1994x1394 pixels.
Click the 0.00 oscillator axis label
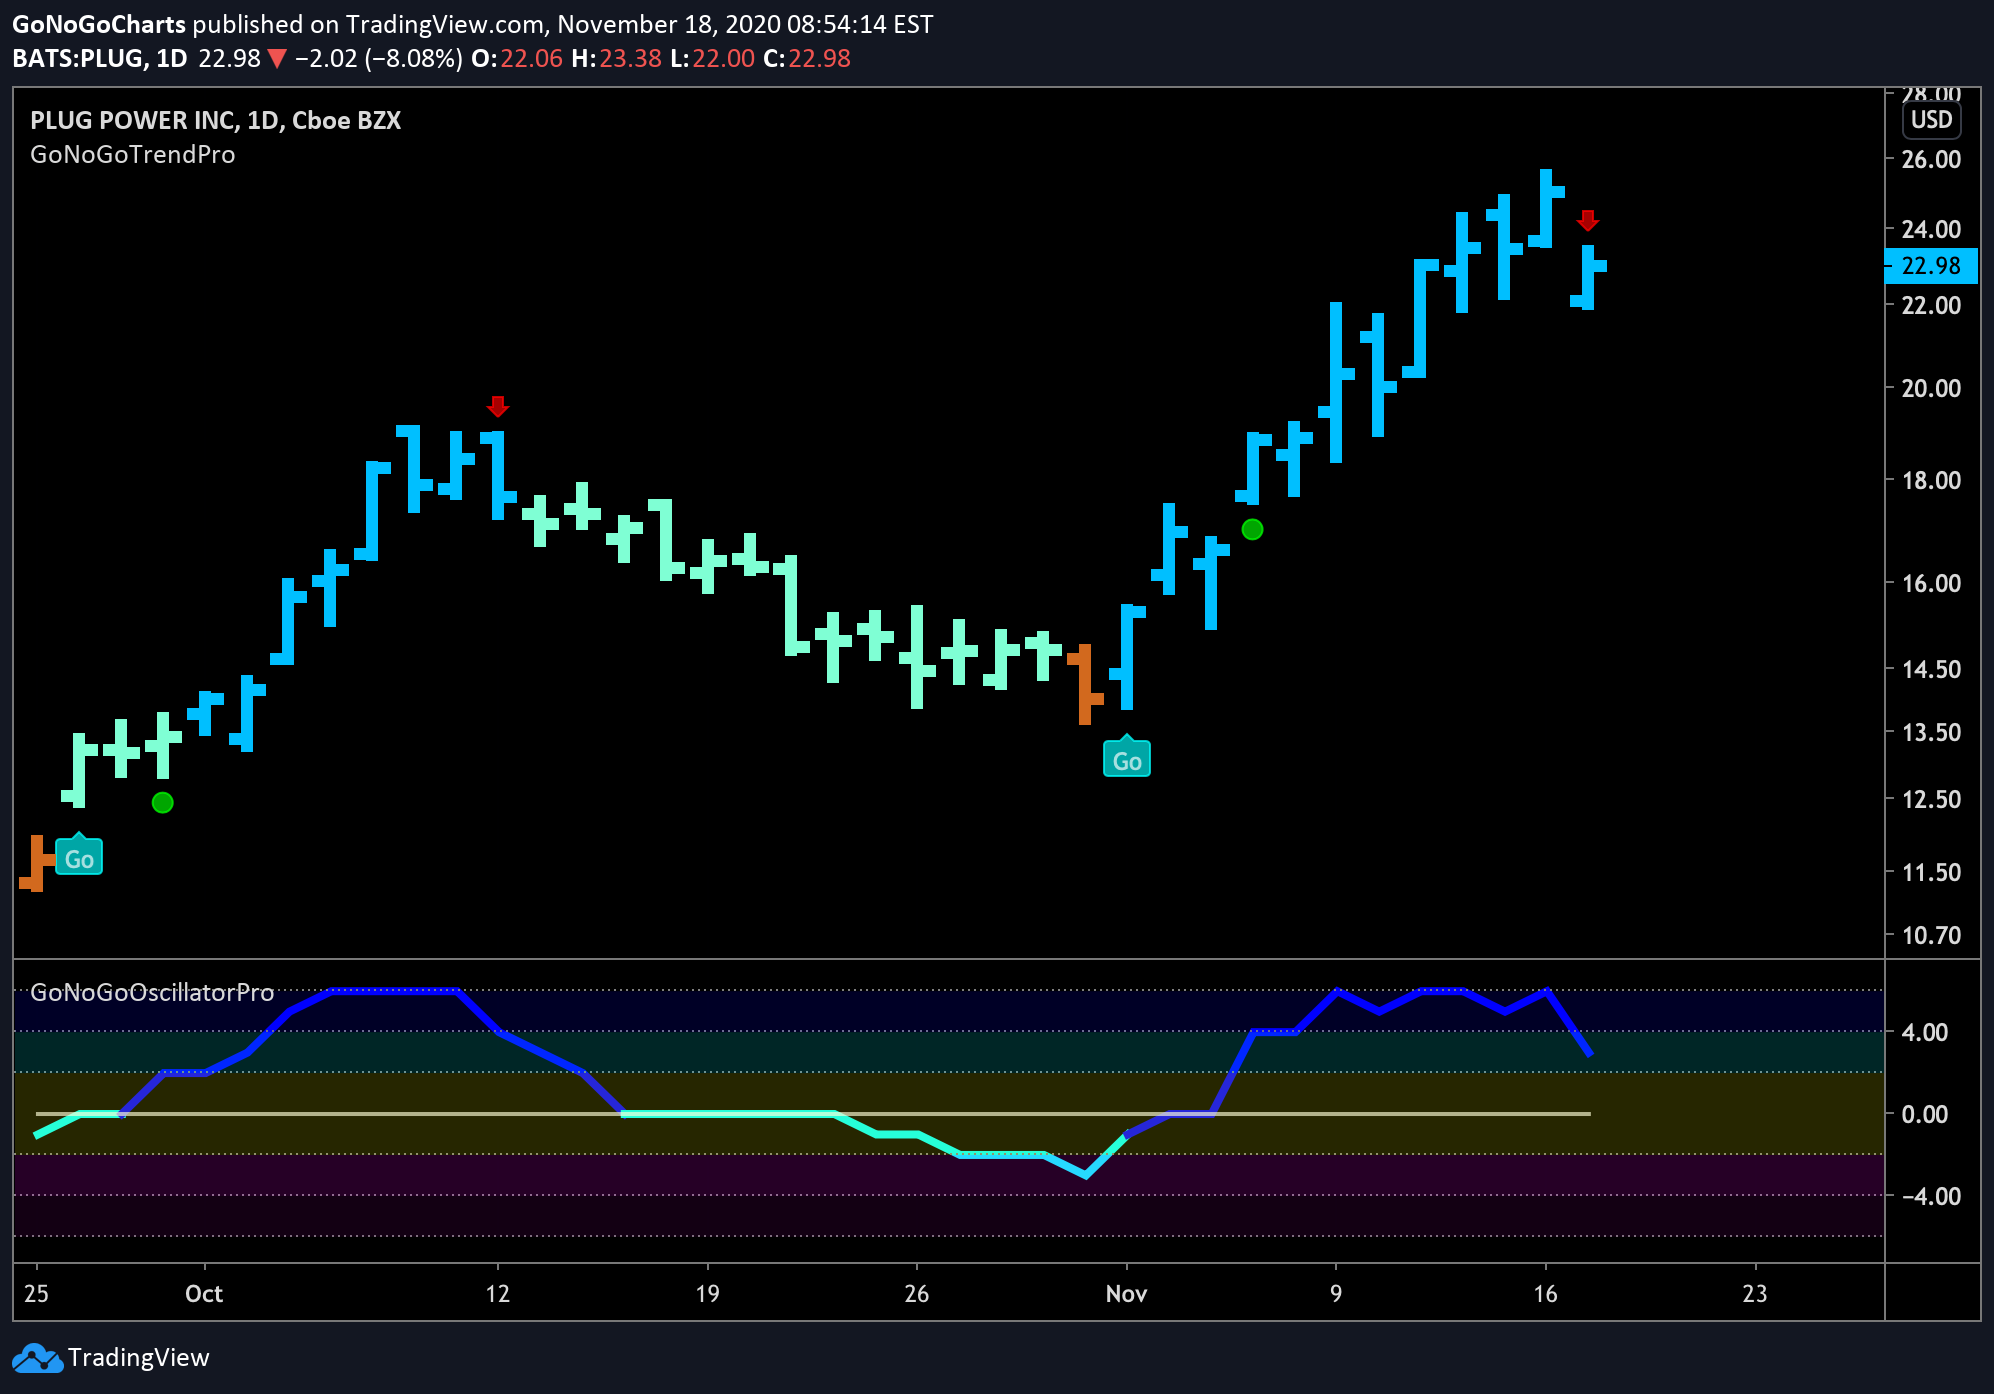point(1924,1114)
